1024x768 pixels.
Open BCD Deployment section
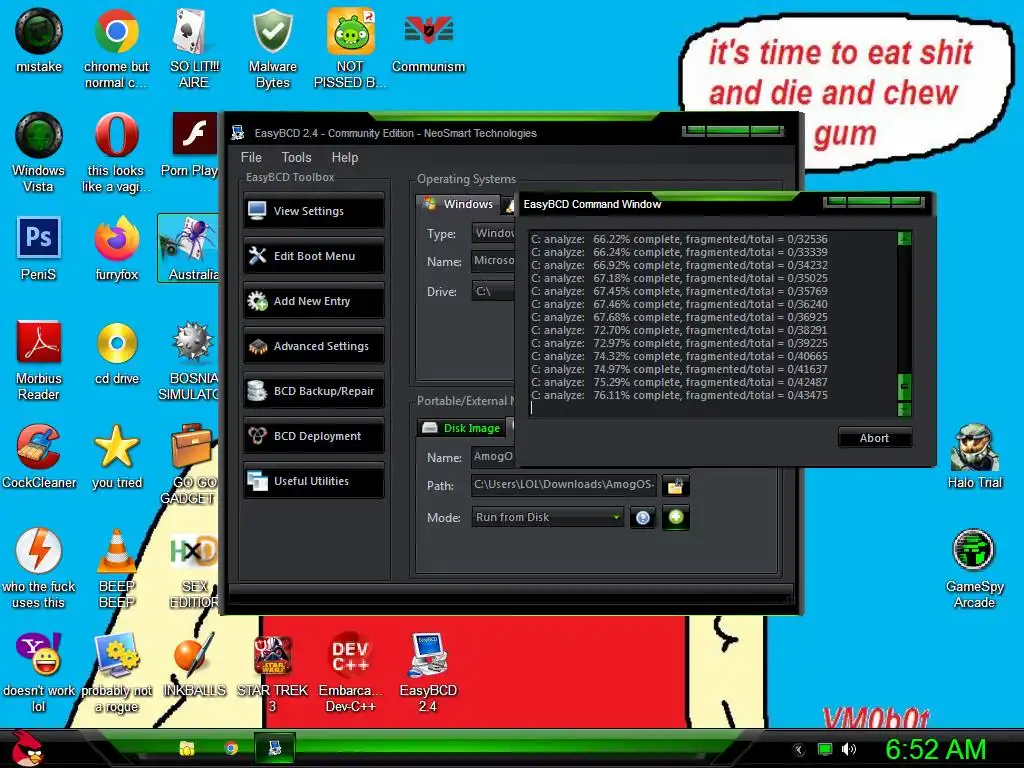pyautogui.click(x=313, y=436)
